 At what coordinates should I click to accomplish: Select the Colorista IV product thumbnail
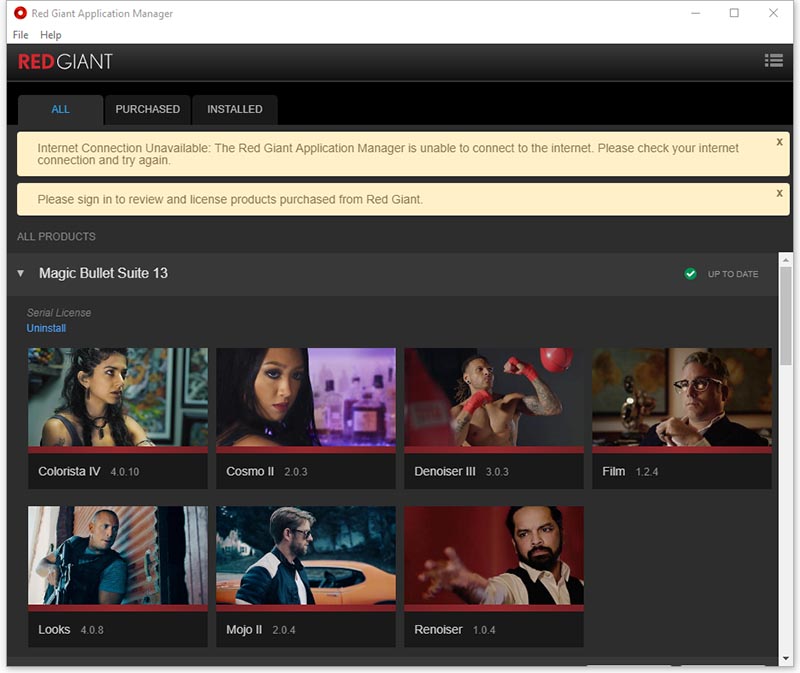118,398
